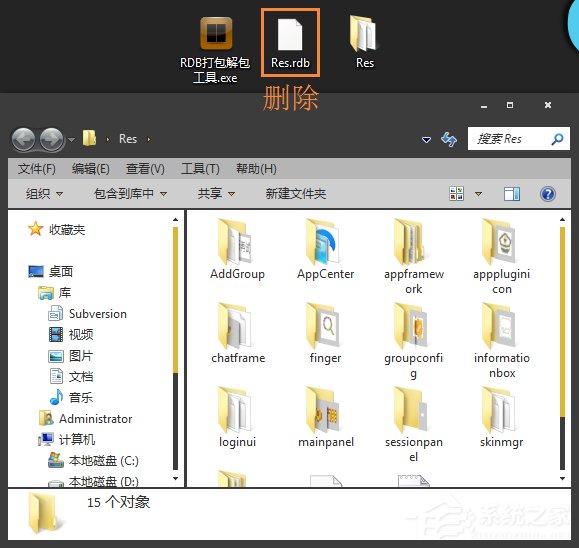Open the 查看(V) menu
Screen dimensions: 579x548
coord(145,169)
